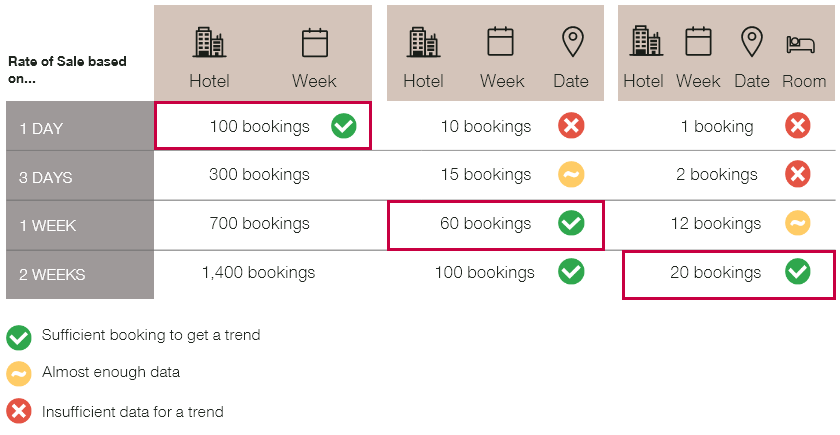
Task: Click the 700 bookings cell
Action: tap(259, 223)
